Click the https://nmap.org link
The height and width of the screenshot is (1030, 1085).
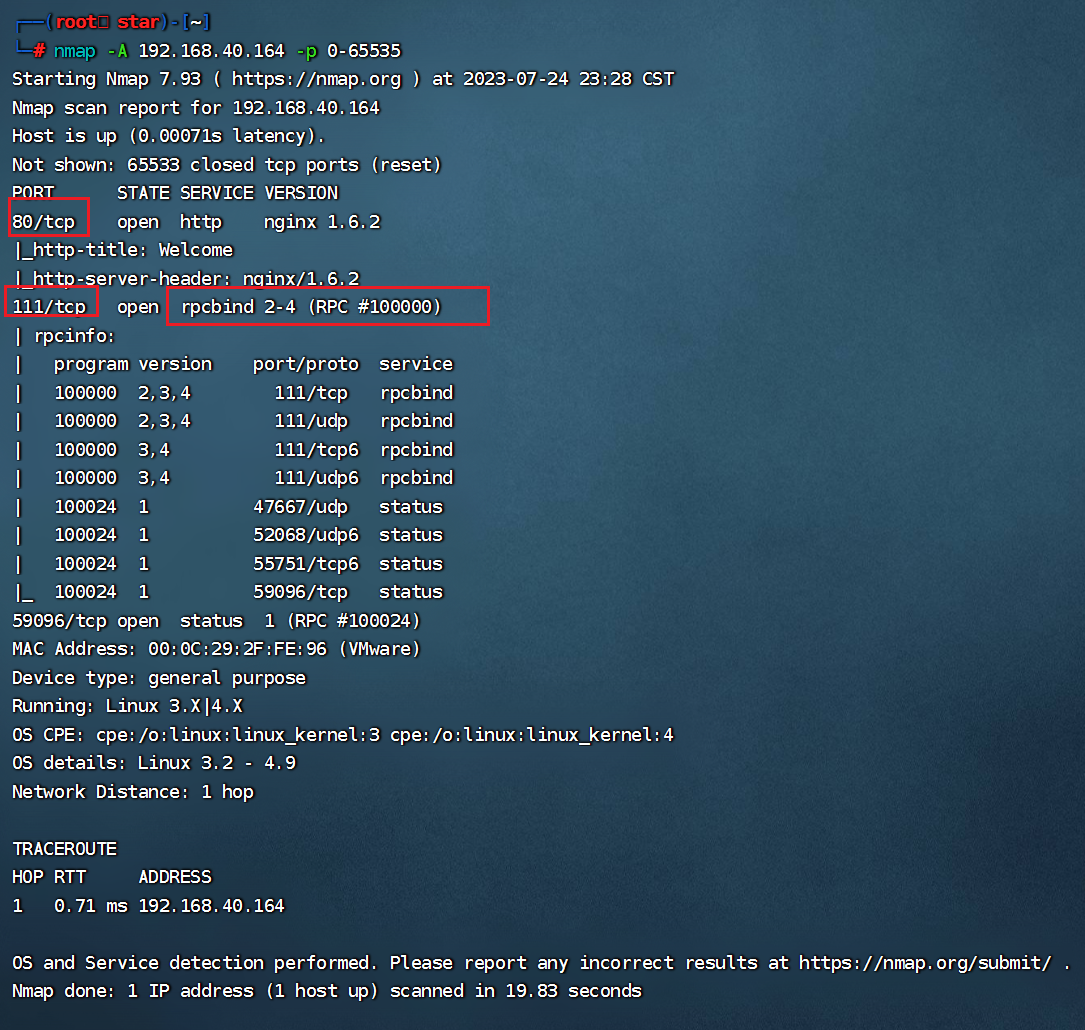point(316,80)
